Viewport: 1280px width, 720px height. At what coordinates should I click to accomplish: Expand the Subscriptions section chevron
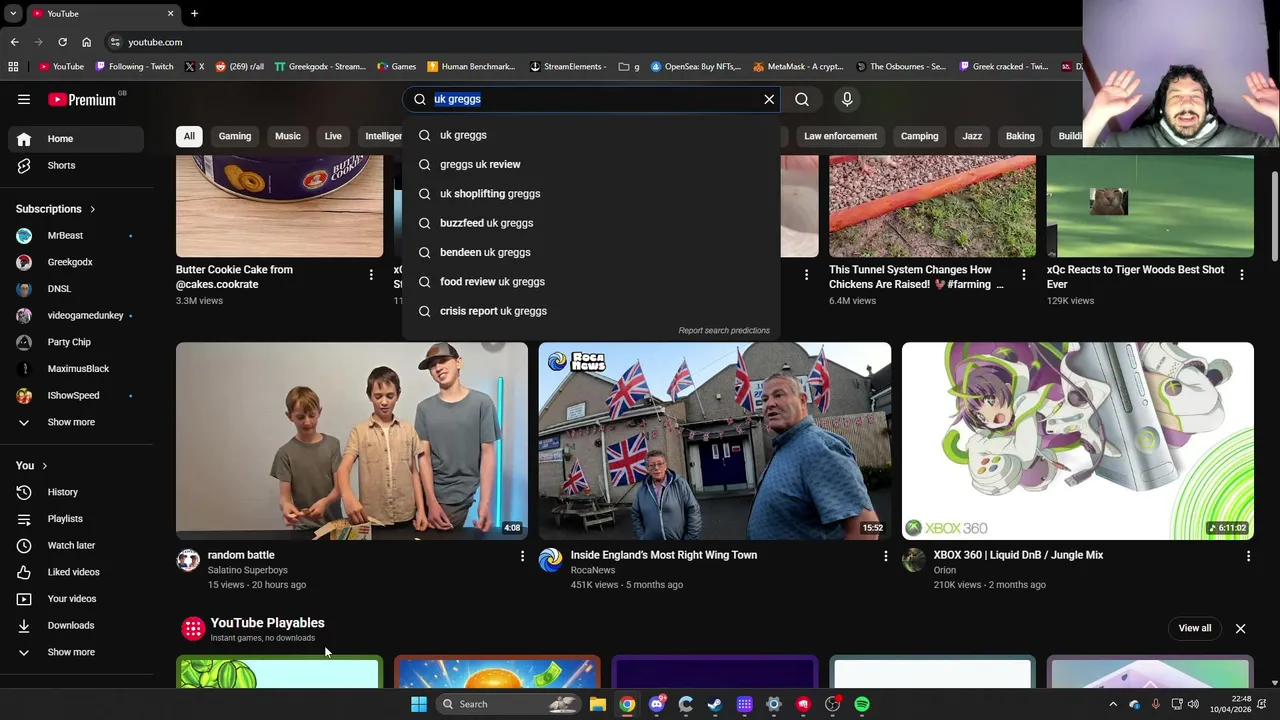click(92, 209)
